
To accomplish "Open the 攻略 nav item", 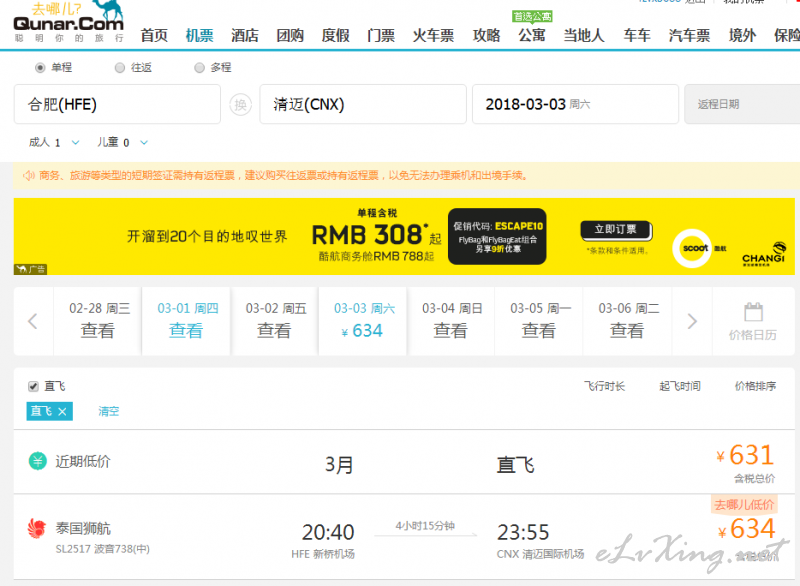I will point(487,35).
